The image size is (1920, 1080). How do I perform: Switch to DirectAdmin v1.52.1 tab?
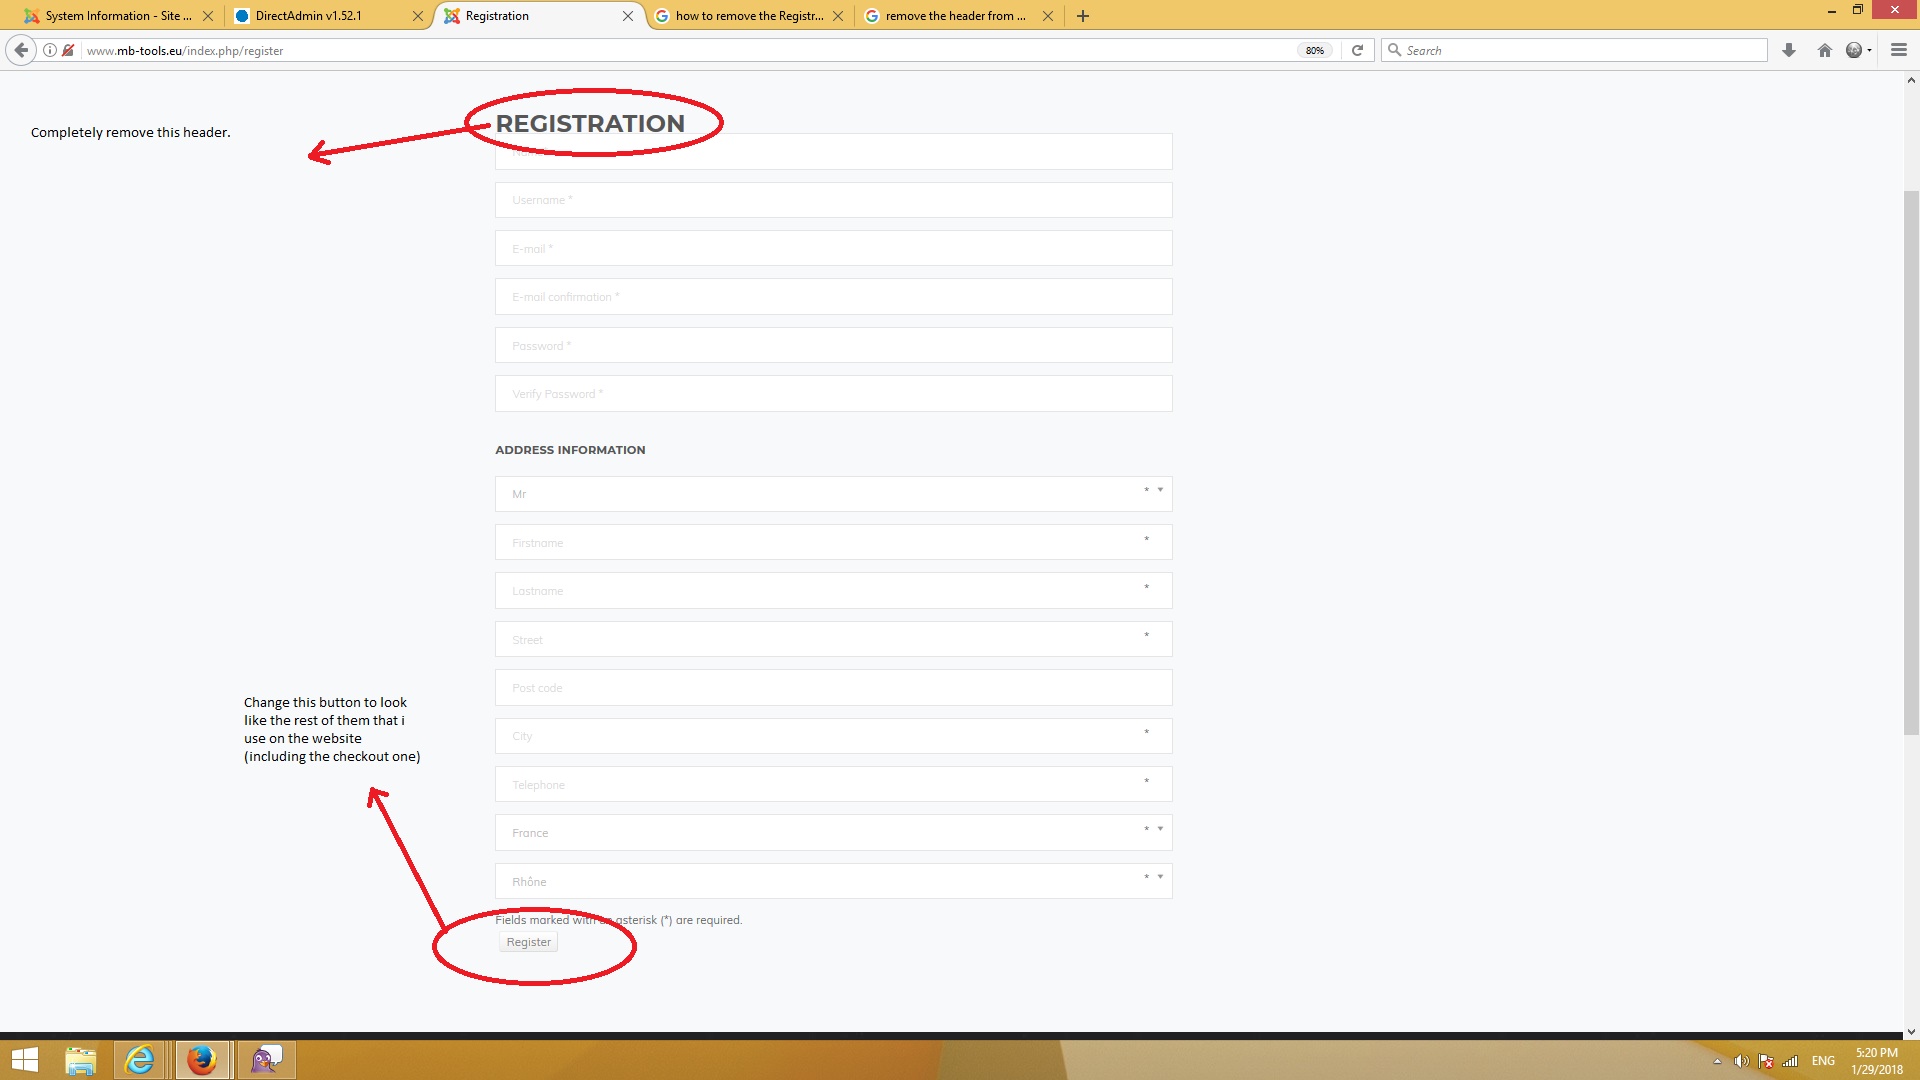[x=310, y=16]
